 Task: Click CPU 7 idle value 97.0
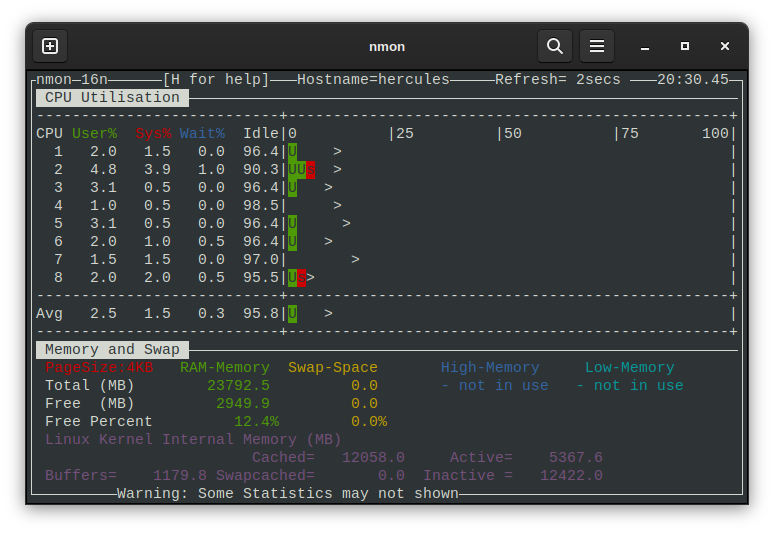261,260
